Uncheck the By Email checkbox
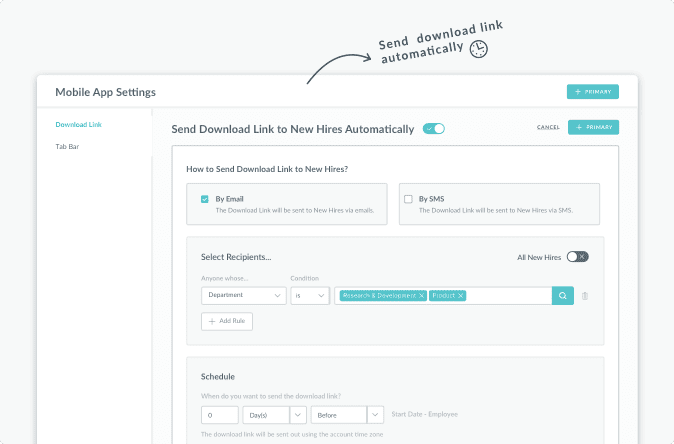The width and height of the screenshot is (674, 444). [x=205, y=199]
